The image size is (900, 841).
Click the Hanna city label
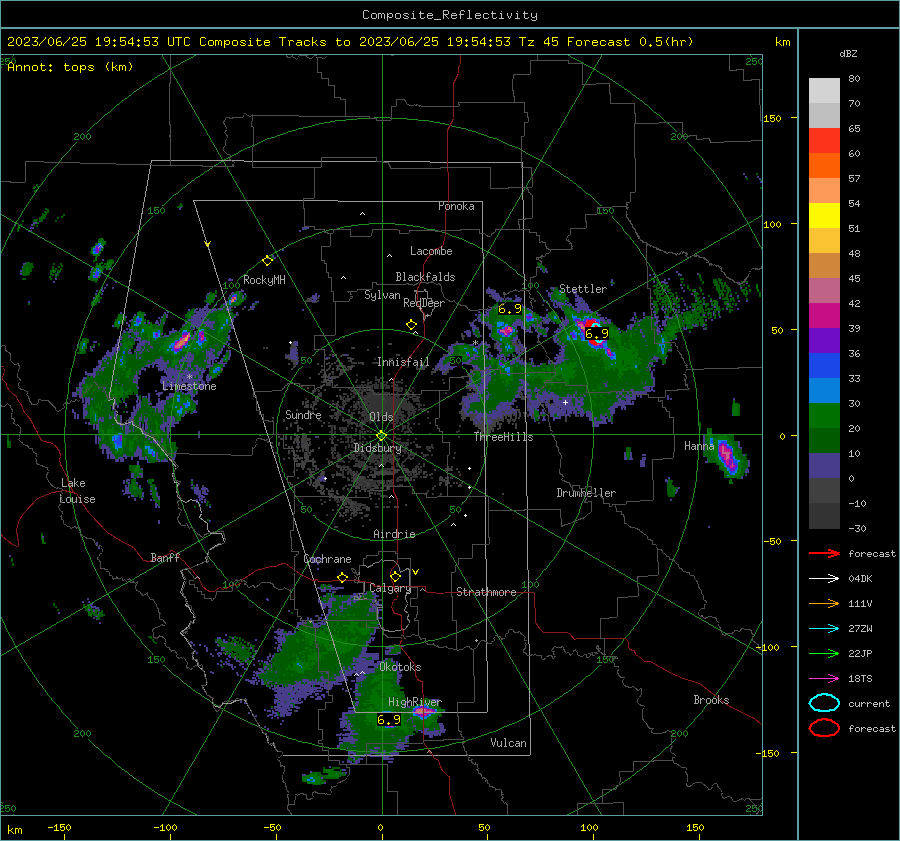(699, 446)
